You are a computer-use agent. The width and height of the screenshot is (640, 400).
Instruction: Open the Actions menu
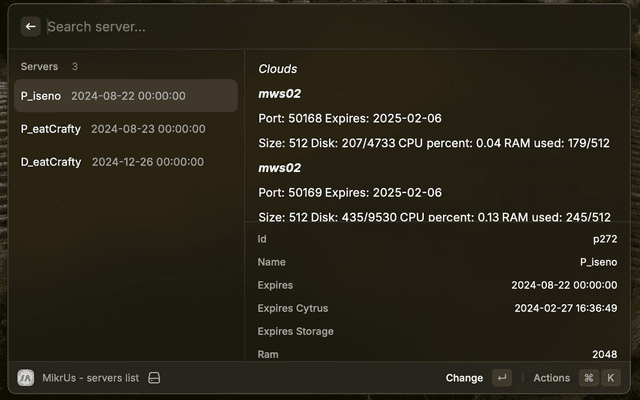coord(551,378)
